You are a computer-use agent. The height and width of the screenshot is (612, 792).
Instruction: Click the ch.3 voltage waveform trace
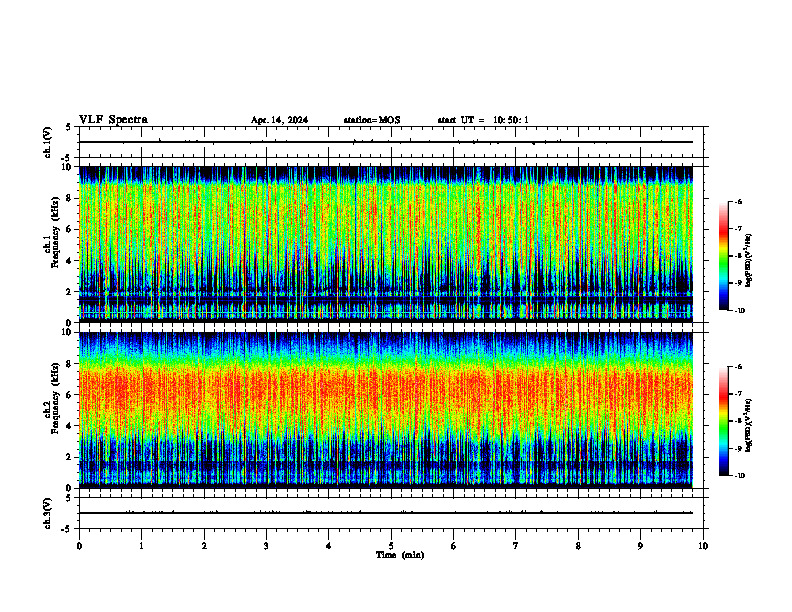click(386, 513)
